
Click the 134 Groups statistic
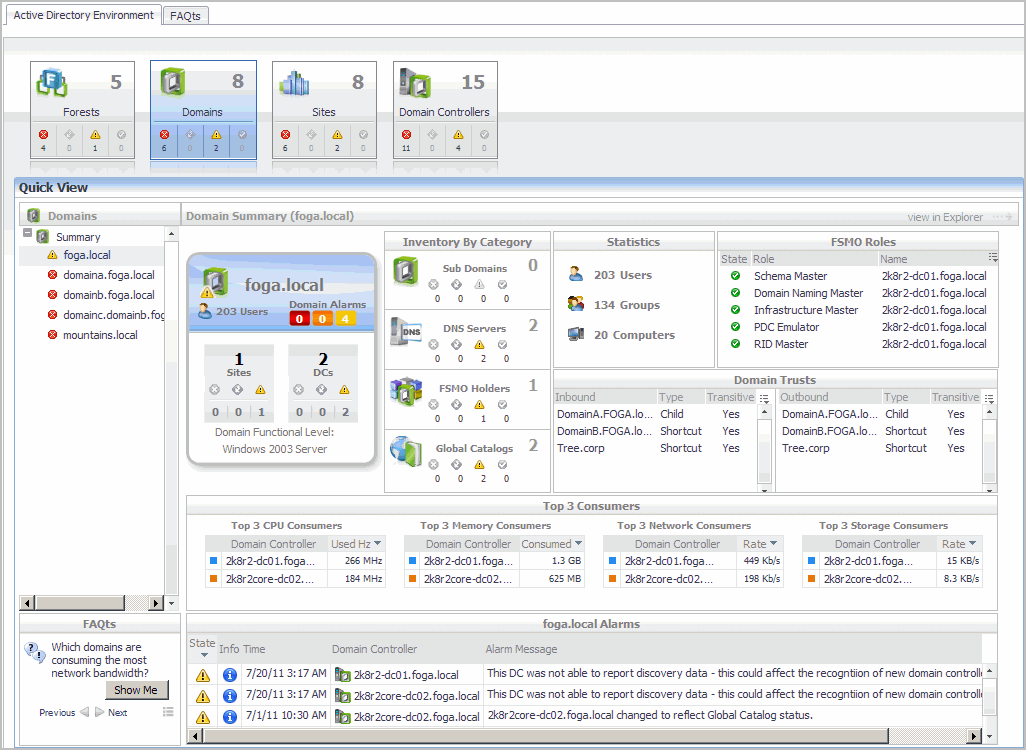tap(627, 305)
